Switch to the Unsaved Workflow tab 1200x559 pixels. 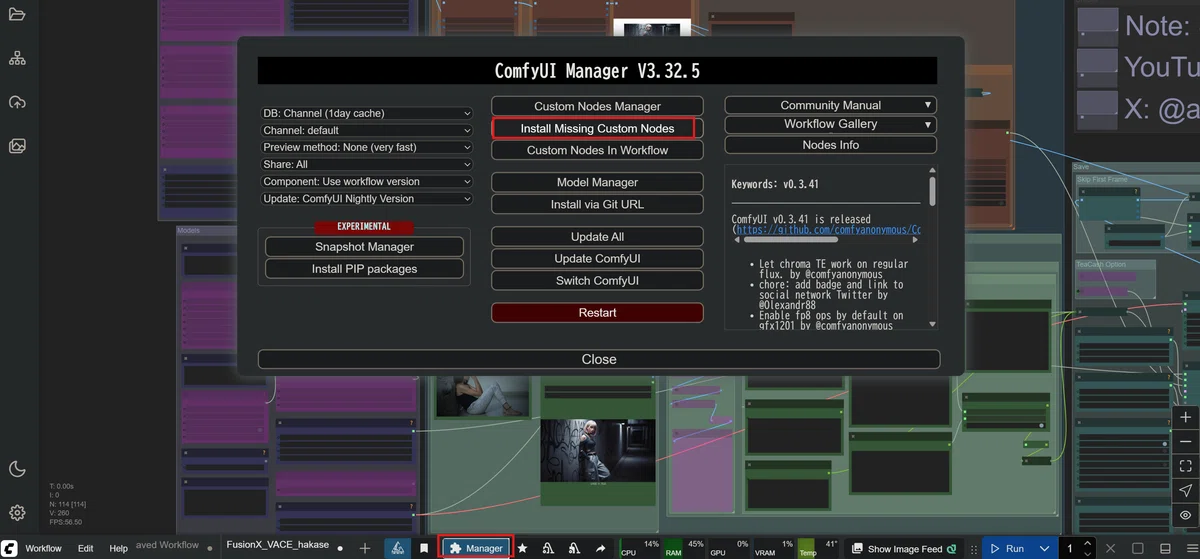pyautogui.click(x=168, y=546)
